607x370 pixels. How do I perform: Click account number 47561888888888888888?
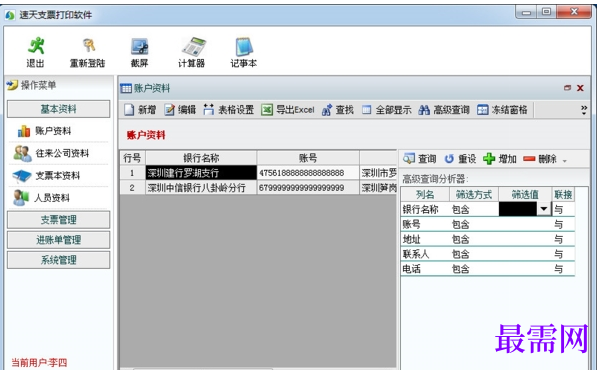coord(308,173)
